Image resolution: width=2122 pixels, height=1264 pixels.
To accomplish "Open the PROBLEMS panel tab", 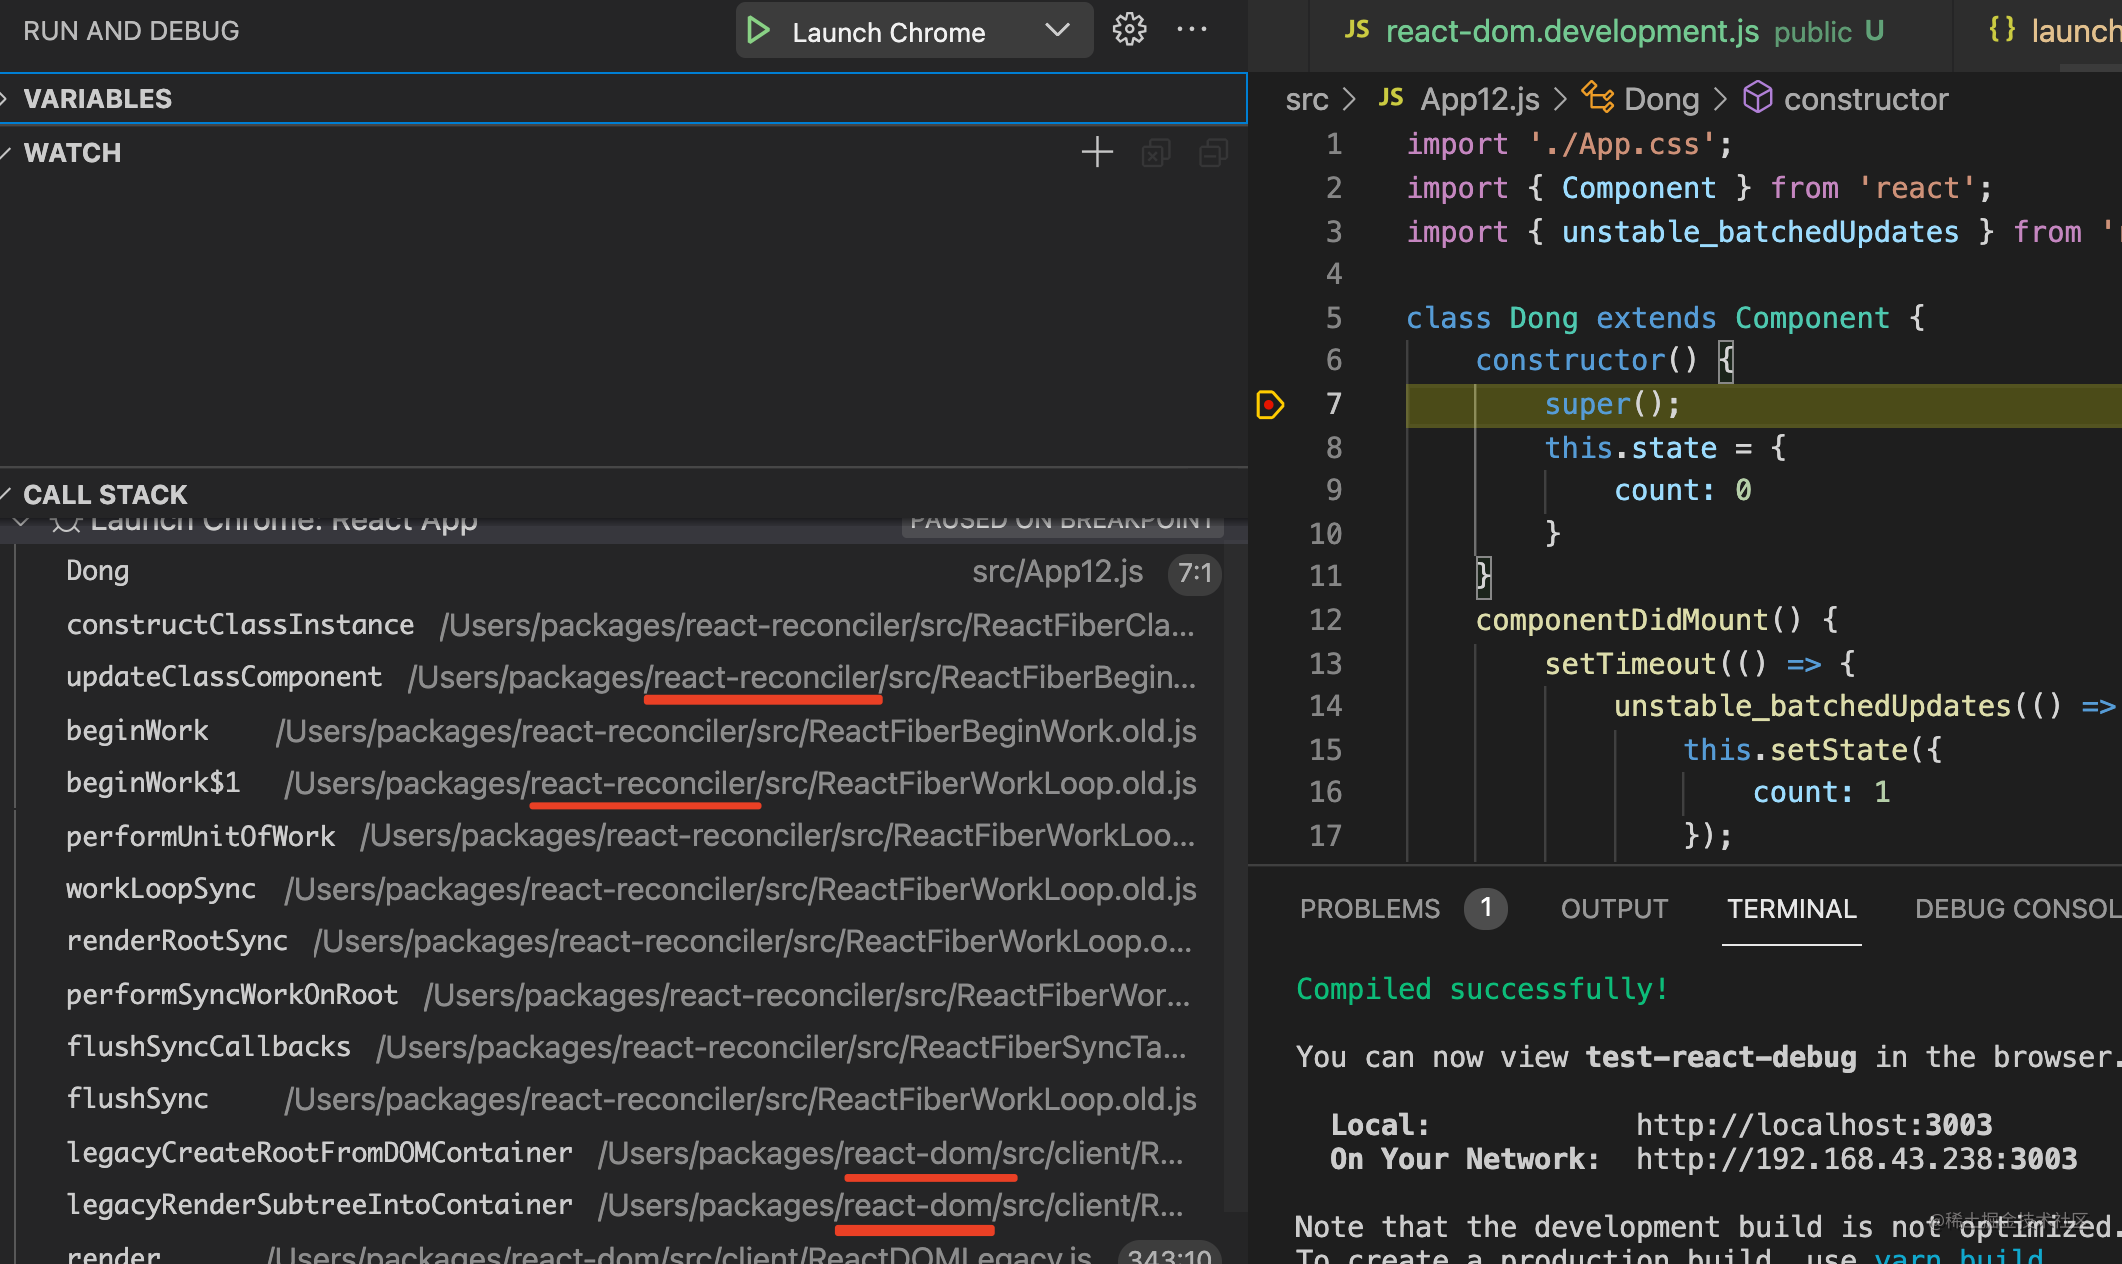I will (x=1369, y=909).
